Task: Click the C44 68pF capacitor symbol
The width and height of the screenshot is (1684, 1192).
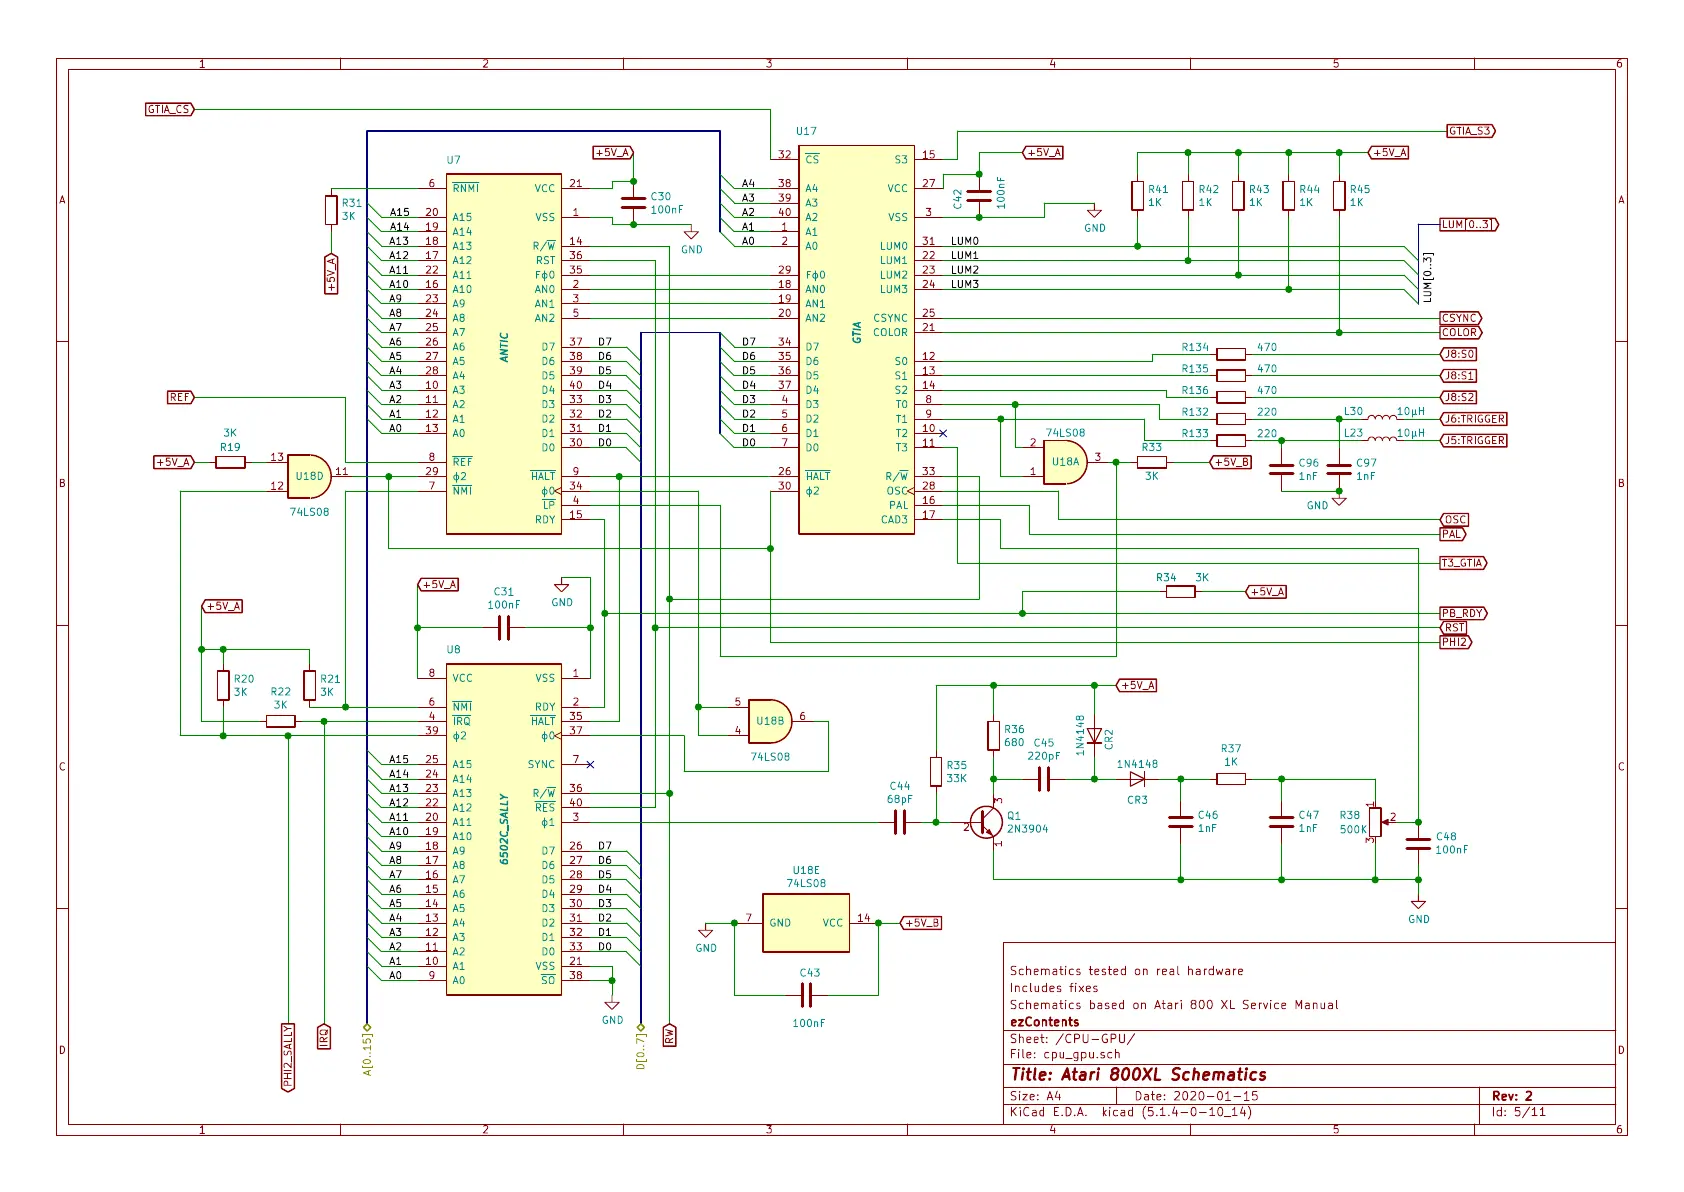Action: pyautogui.click(x=899, y=822)
